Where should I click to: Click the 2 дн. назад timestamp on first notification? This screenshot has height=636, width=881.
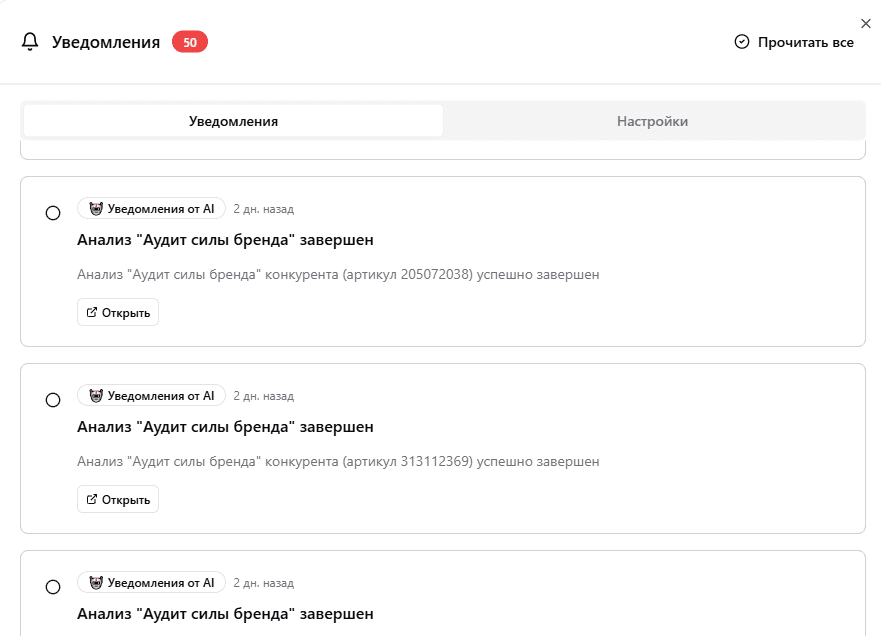click(x=262, y=208)
